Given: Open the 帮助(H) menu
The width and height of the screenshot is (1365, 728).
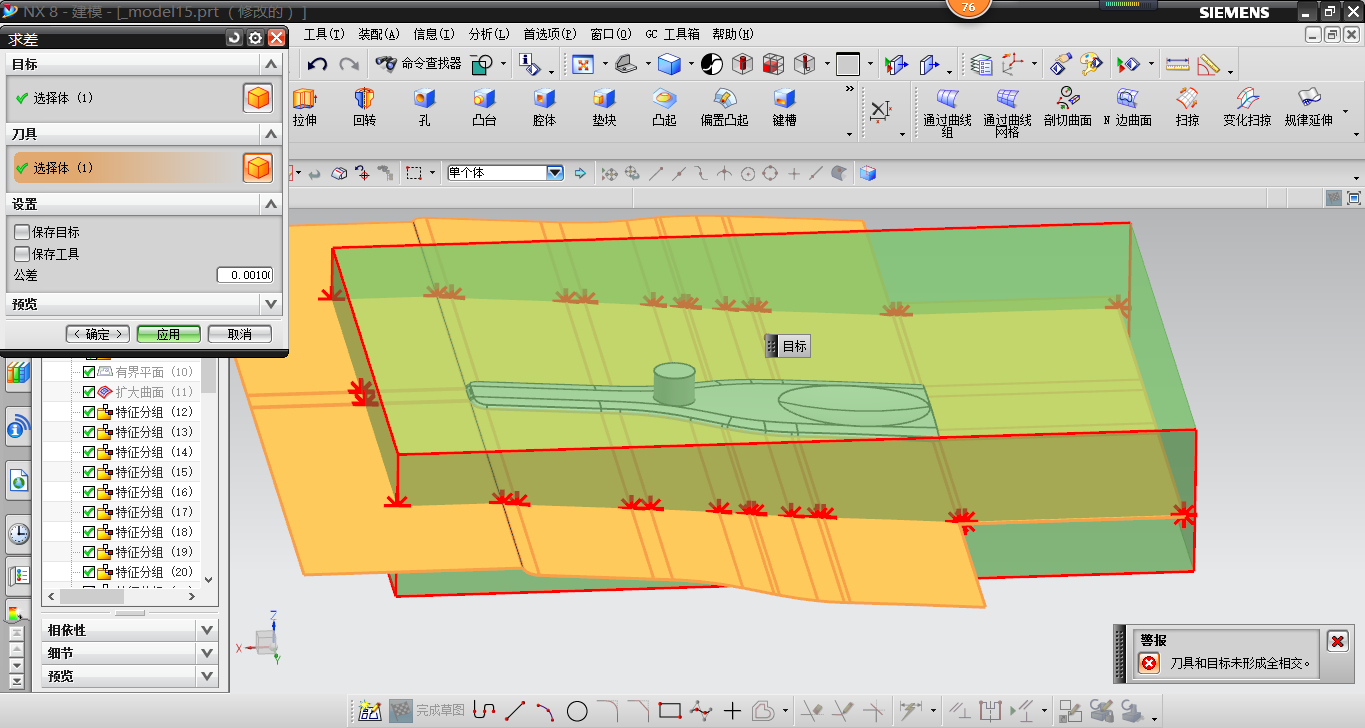Looking at the screenshot, I should pyautogui.click(x=733, y=34).
